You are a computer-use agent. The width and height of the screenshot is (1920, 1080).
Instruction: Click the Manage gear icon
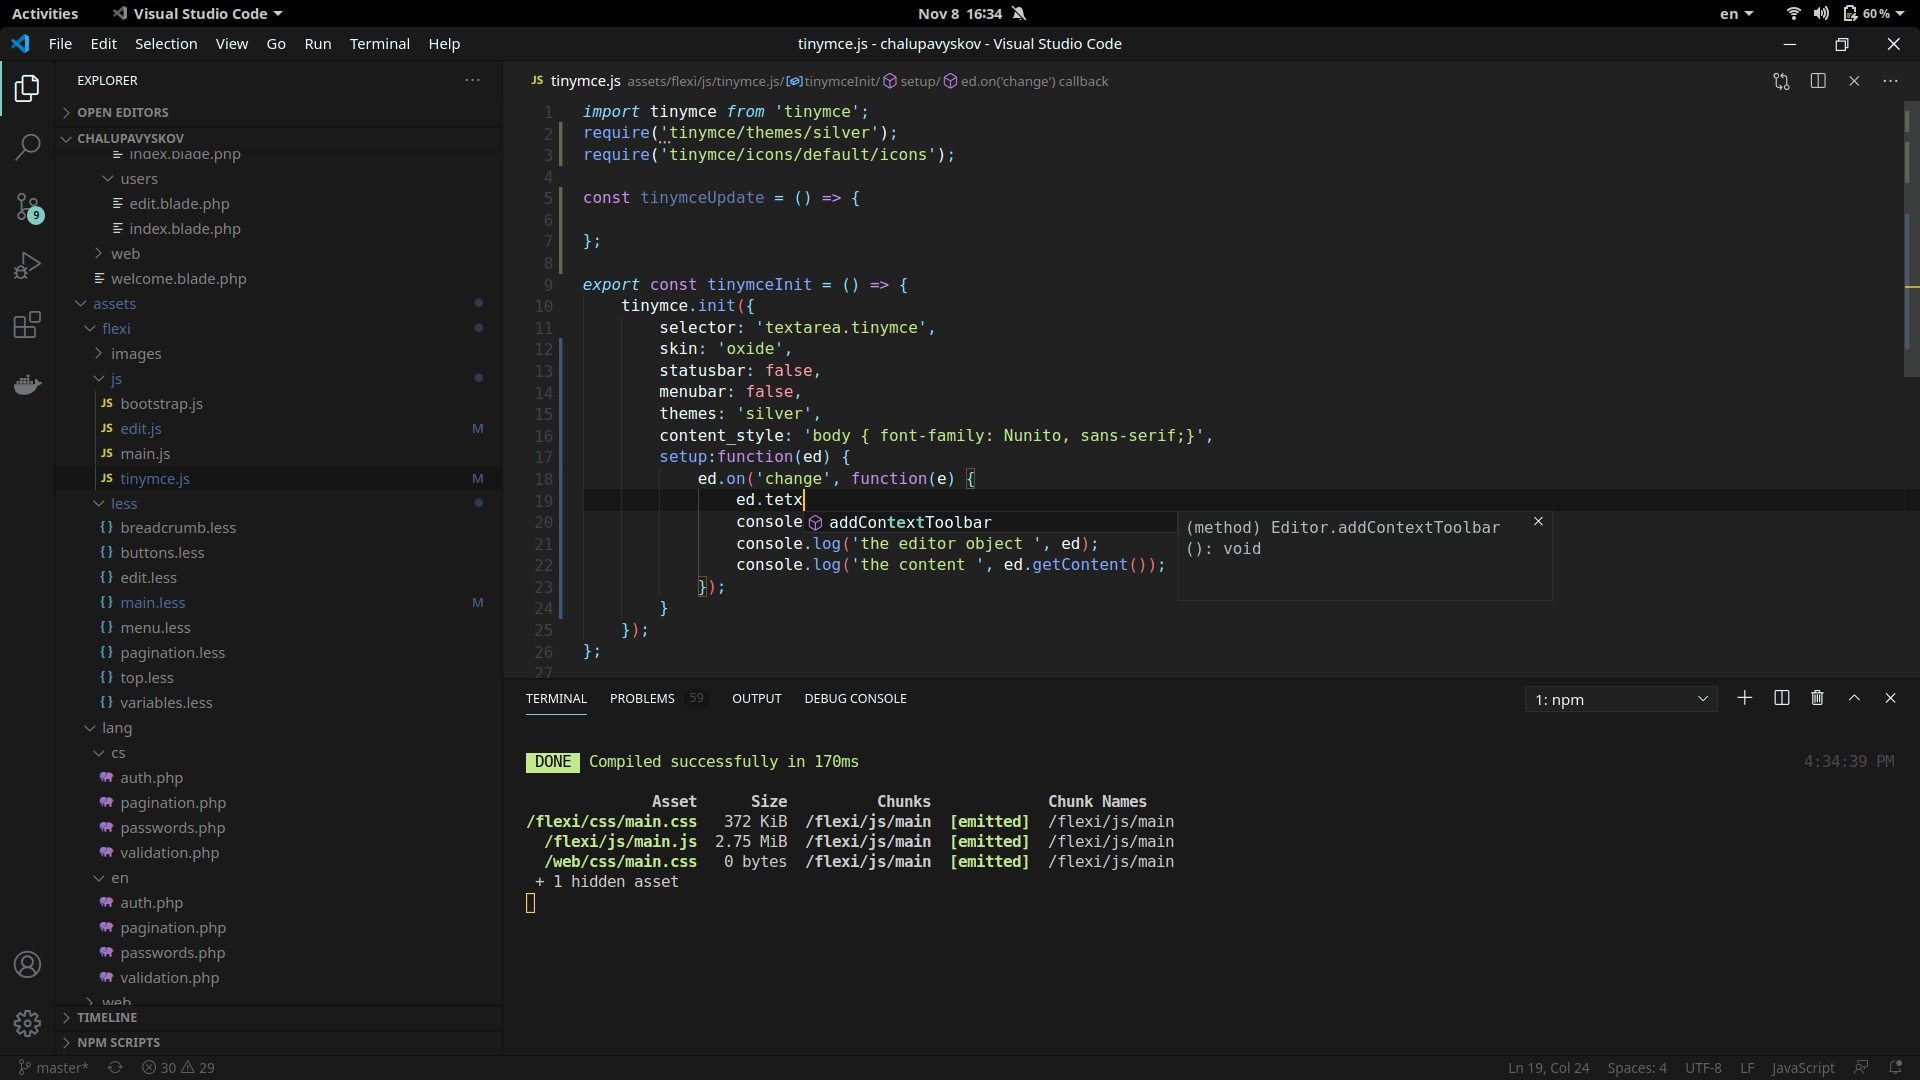click(27, 1023)
